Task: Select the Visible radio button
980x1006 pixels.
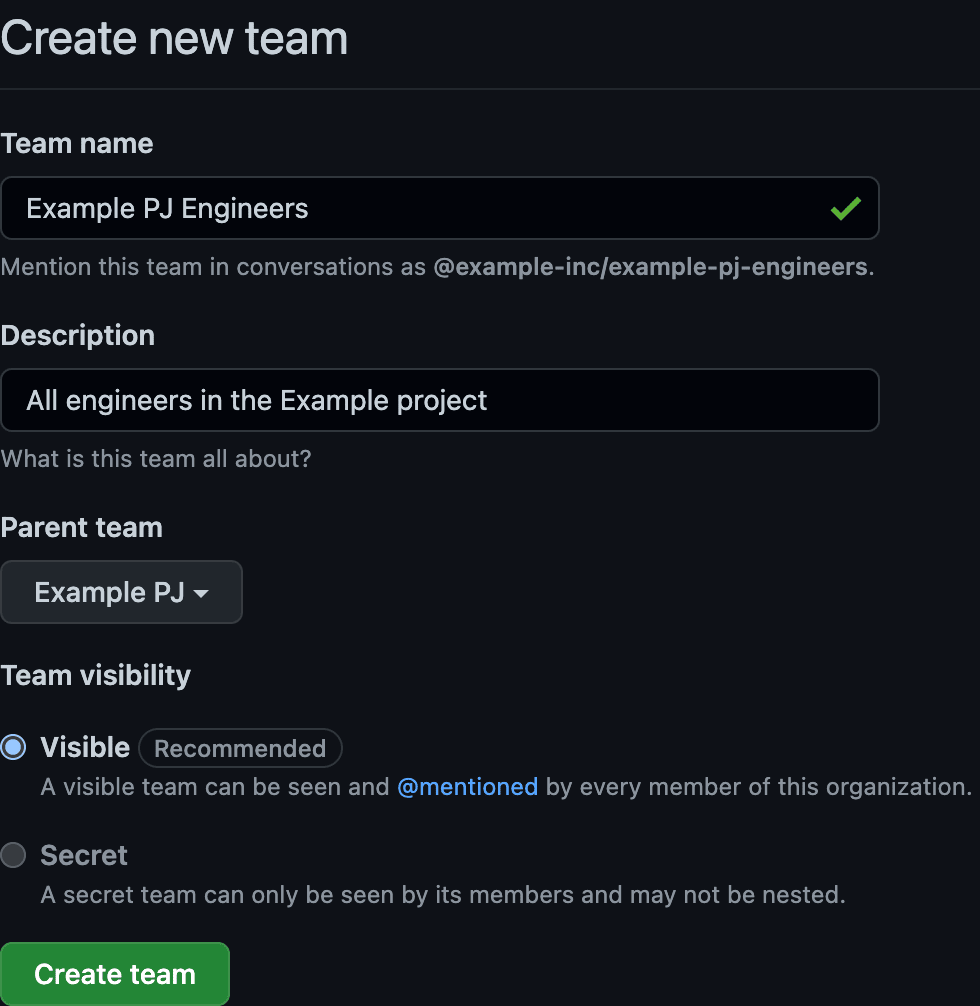Action: click(x=14, y=747)
